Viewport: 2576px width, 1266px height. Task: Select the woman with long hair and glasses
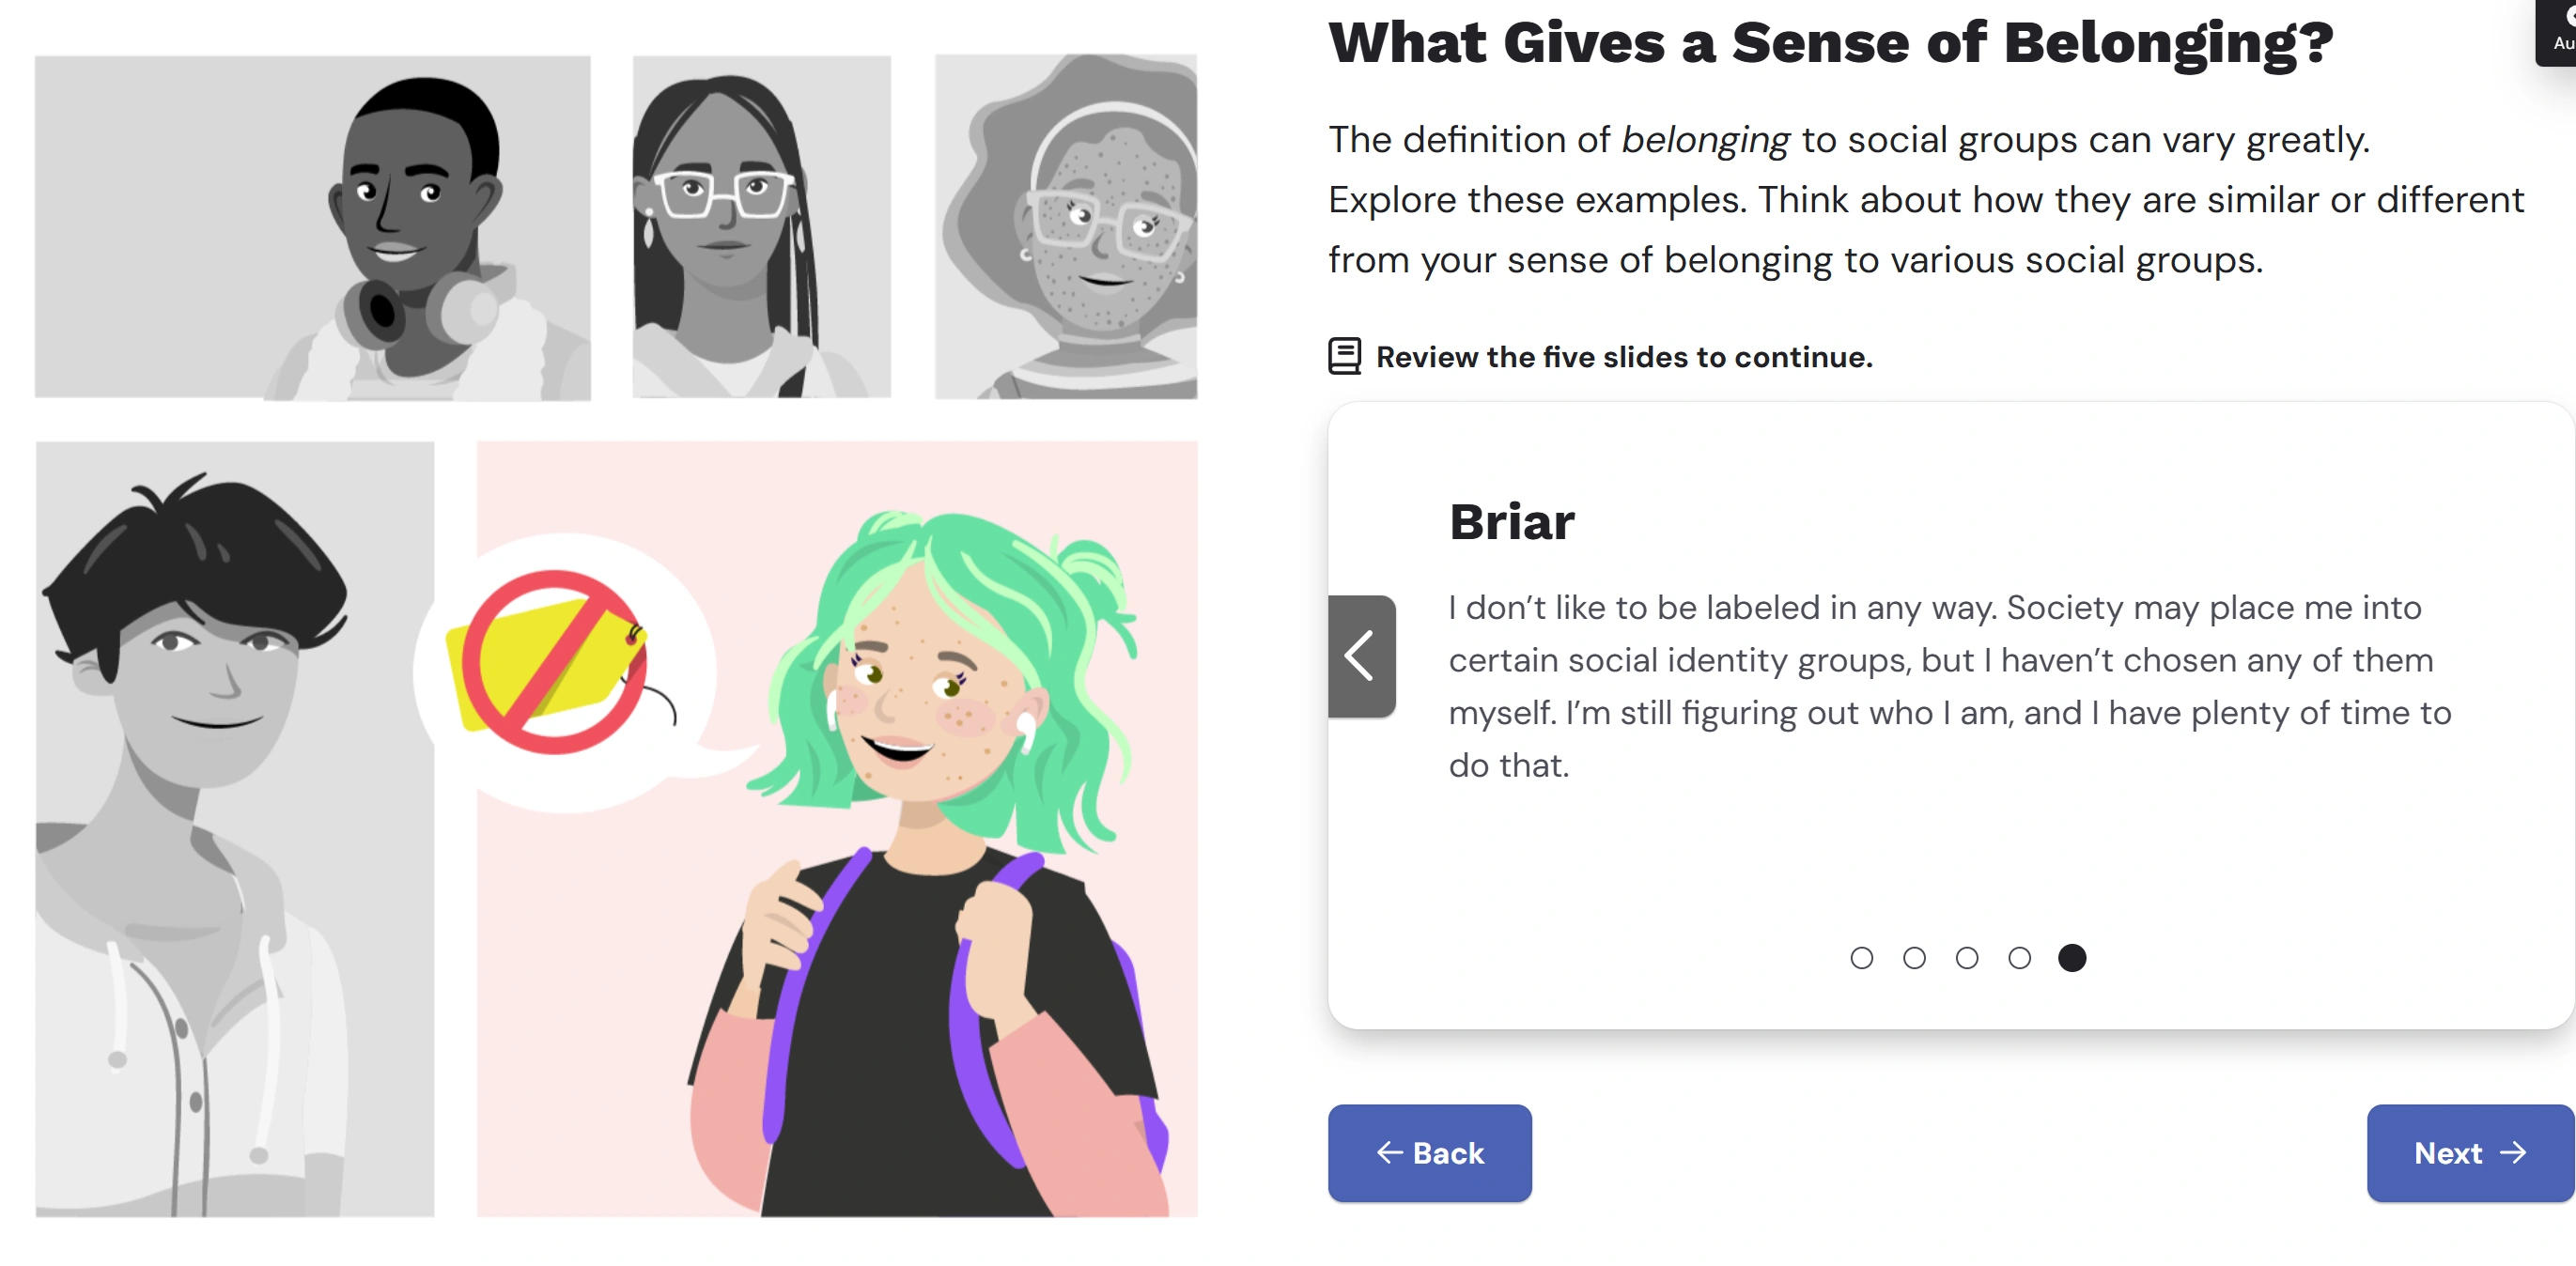tap(761, 228)
